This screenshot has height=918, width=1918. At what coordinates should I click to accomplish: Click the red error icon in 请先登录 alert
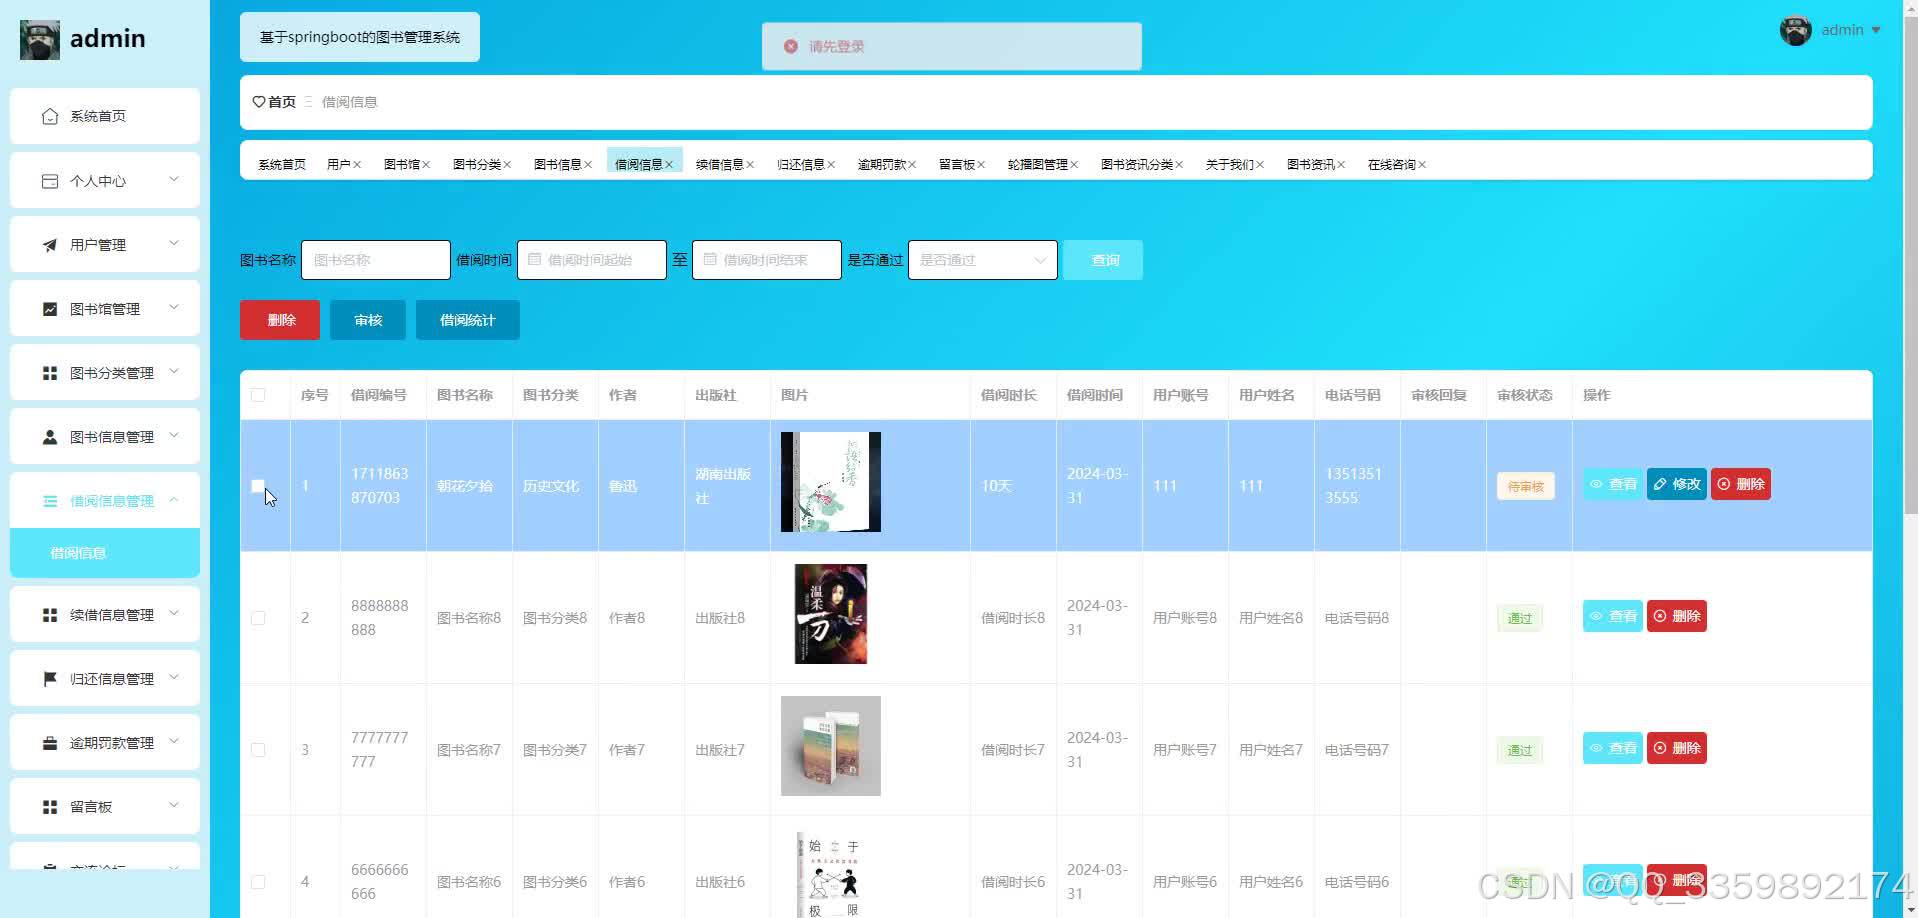[x=791, y=46]
